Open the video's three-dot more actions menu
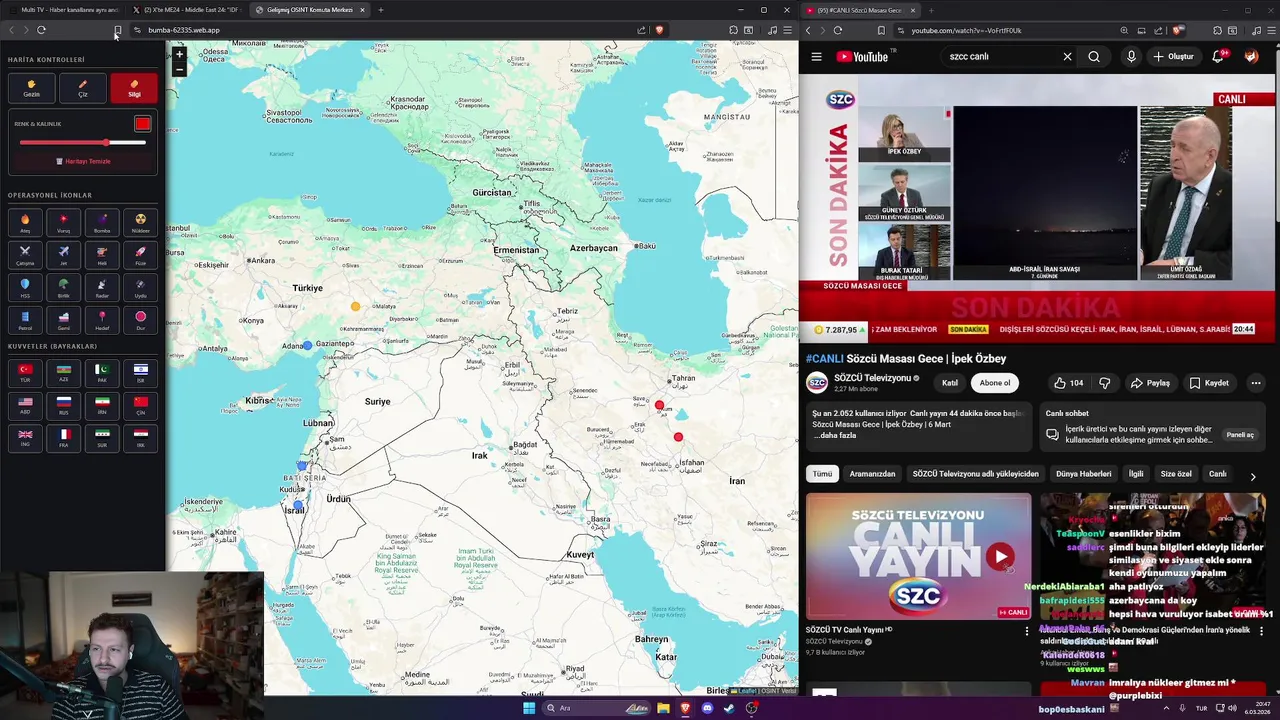 pos(1255,383)
